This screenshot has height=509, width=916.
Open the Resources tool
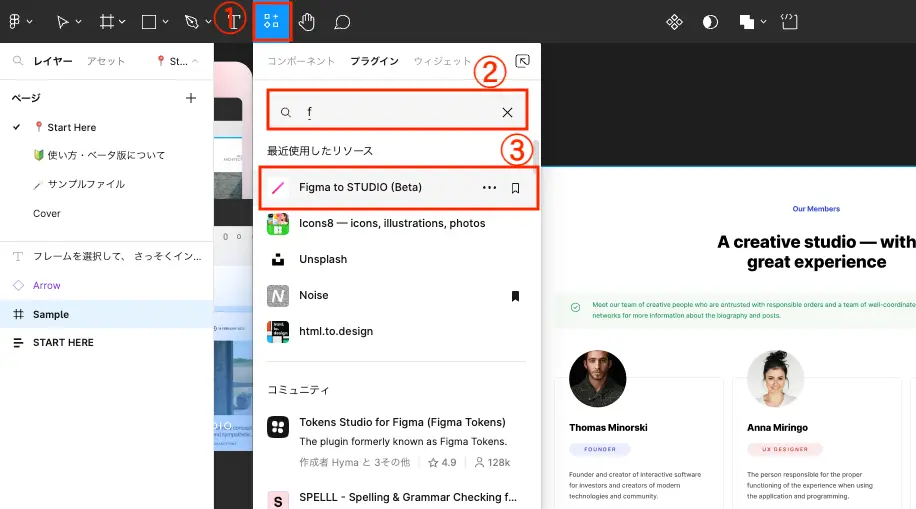point(271,22)
